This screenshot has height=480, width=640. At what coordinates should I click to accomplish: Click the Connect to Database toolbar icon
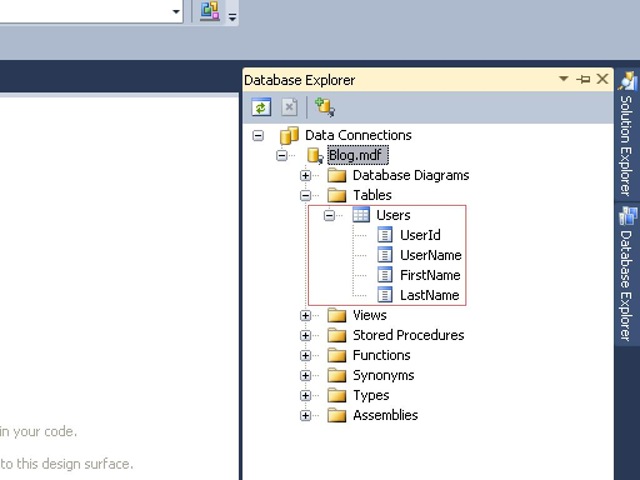point(325,107)
